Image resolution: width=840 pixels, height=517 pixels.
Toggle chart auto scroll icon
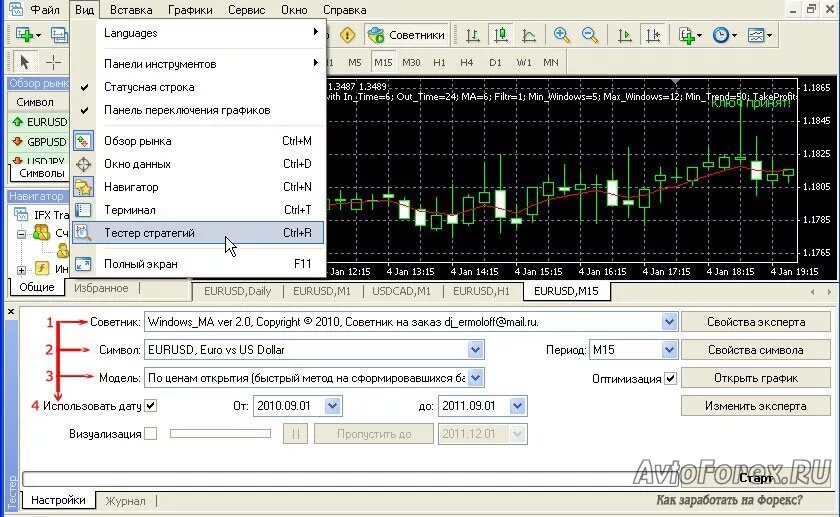(x=625, y=35)
